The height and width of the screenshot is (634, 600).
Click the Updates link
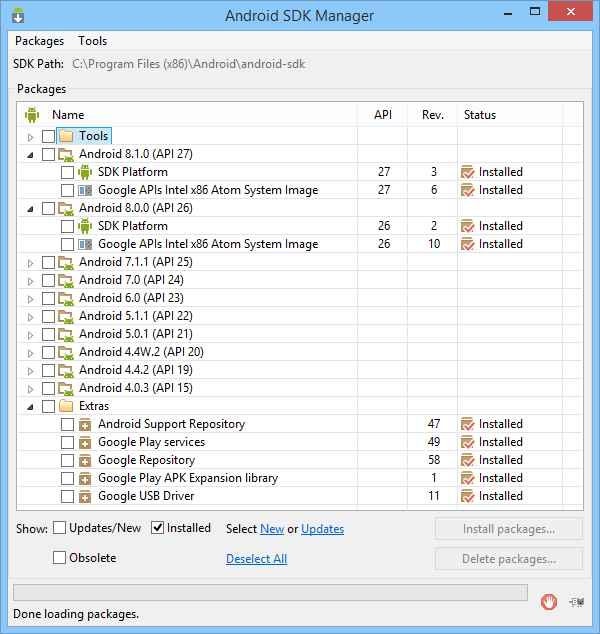click(x=323, y=529)
